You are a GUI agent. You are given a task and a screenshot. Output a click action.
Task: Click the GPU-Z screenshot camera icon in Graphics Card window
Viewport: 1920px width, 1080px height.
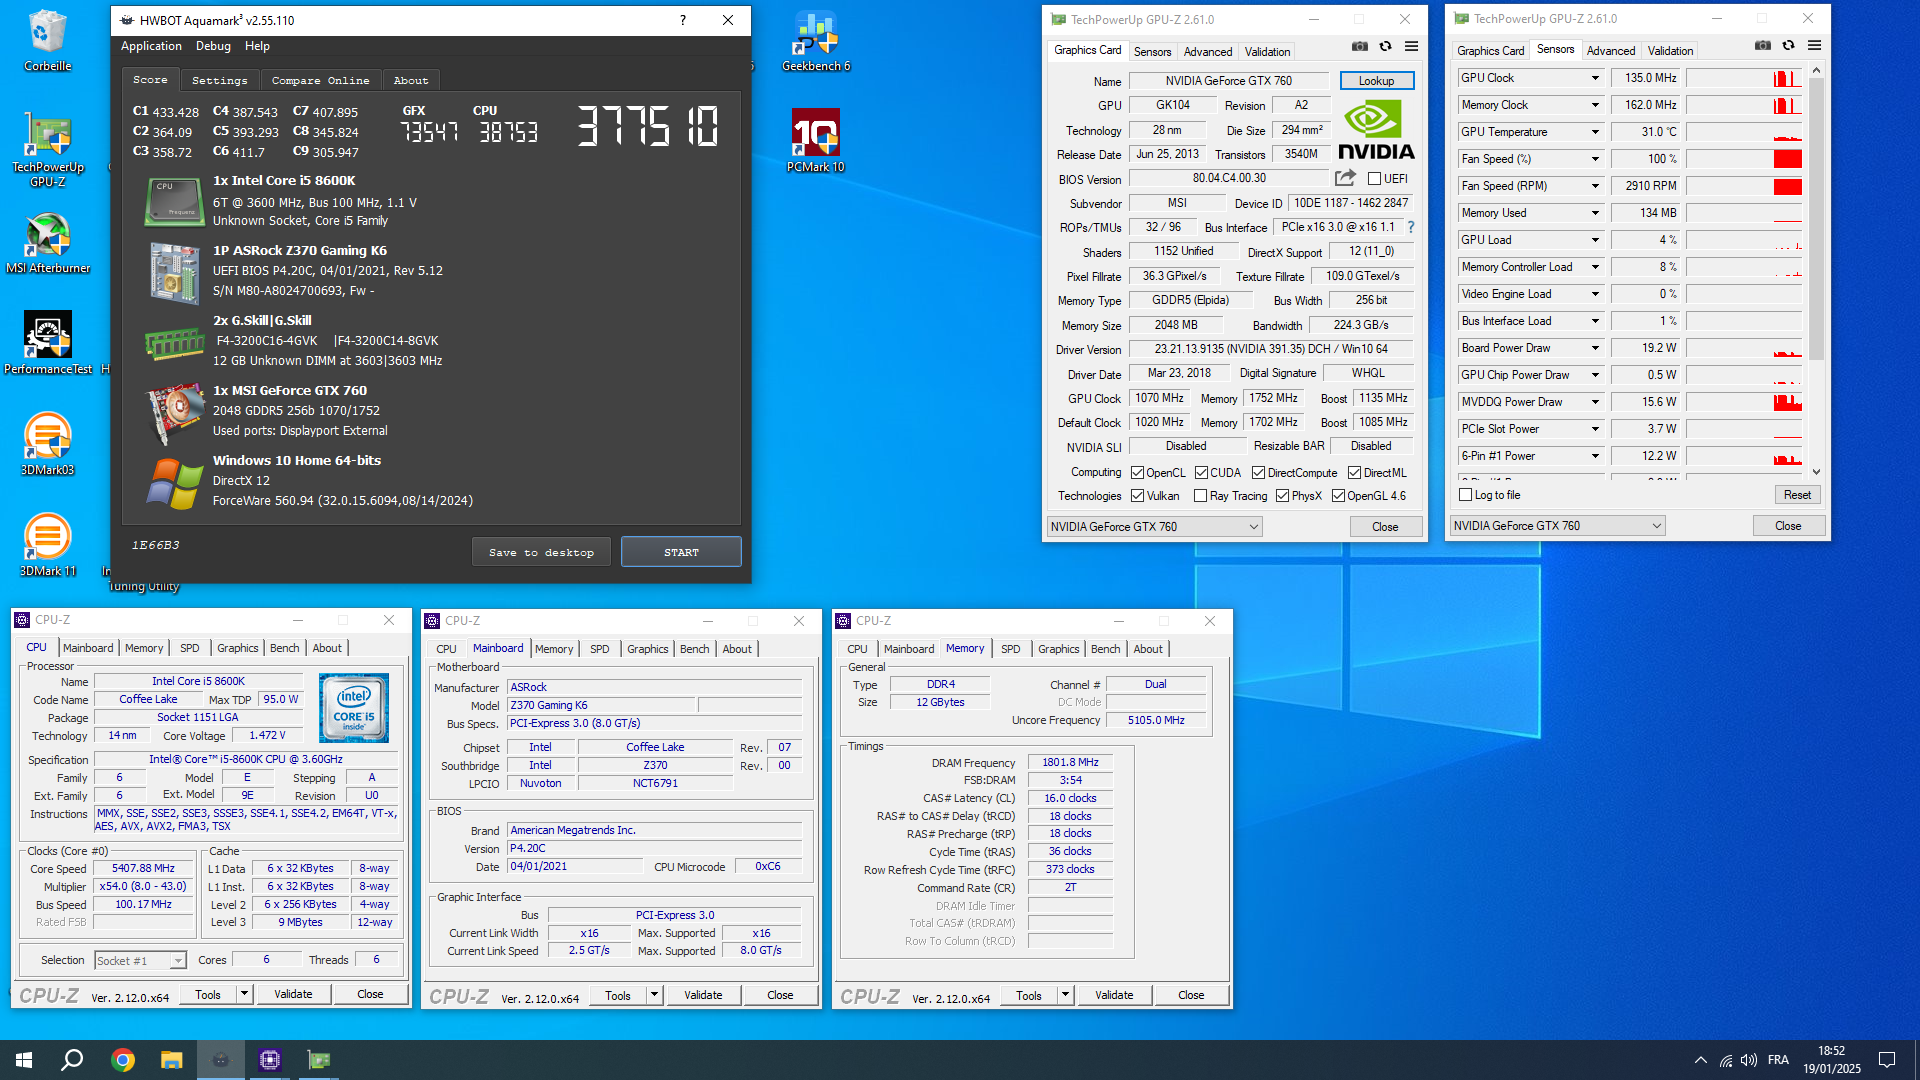pyautogui.click(x=1360, y=46)
